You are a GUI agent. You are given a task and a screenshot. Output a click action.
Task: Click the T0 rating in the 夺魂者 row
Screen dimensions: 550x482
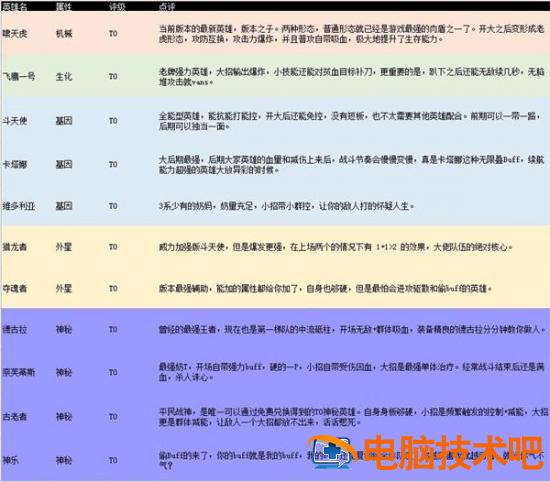tap(113, 289)
